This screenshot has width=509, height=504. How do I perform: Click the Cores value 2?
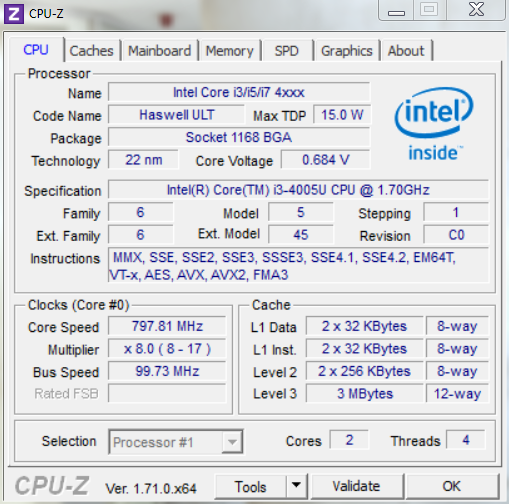[349, 440]
